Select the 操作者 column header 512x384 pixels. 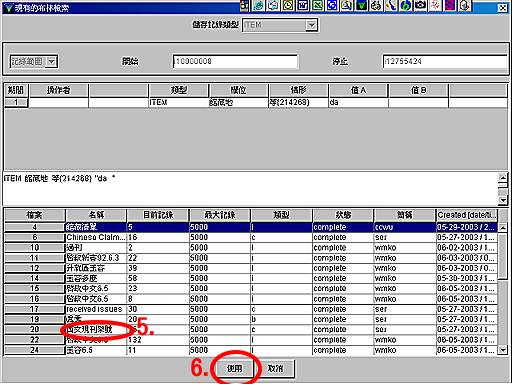(59, 90)
